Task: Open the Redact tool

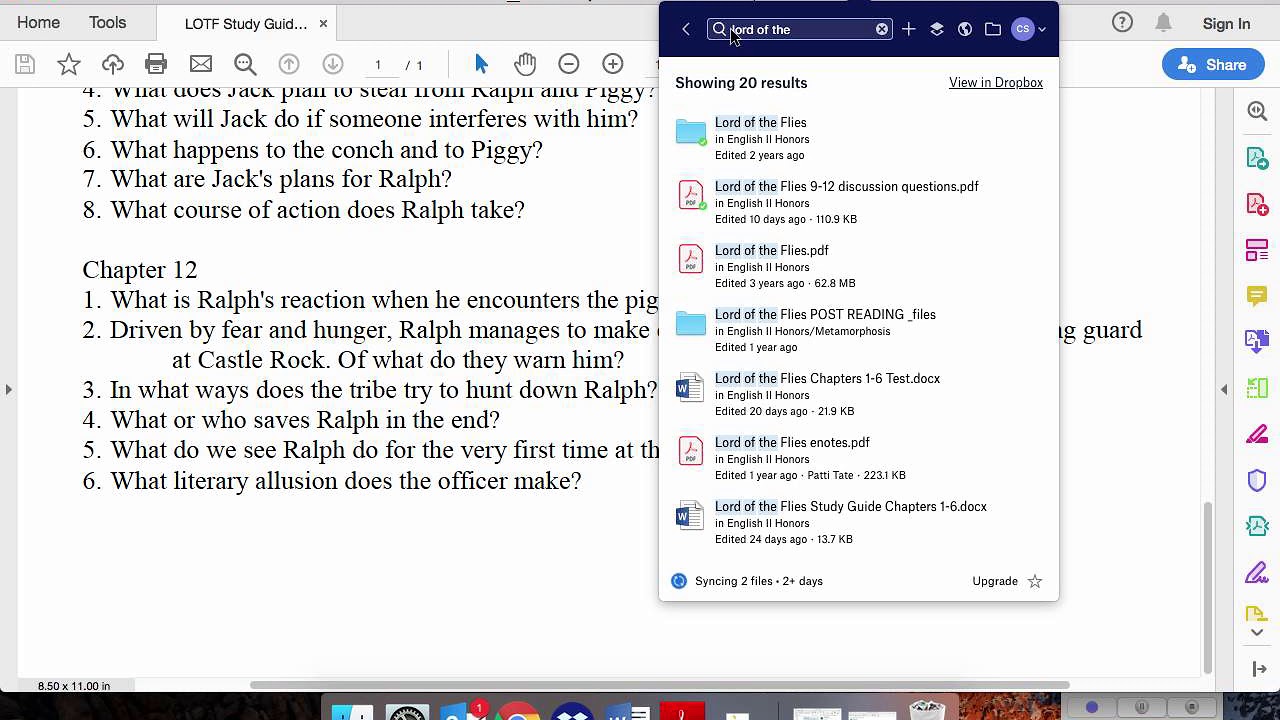Action: (x=1257, y=434)
